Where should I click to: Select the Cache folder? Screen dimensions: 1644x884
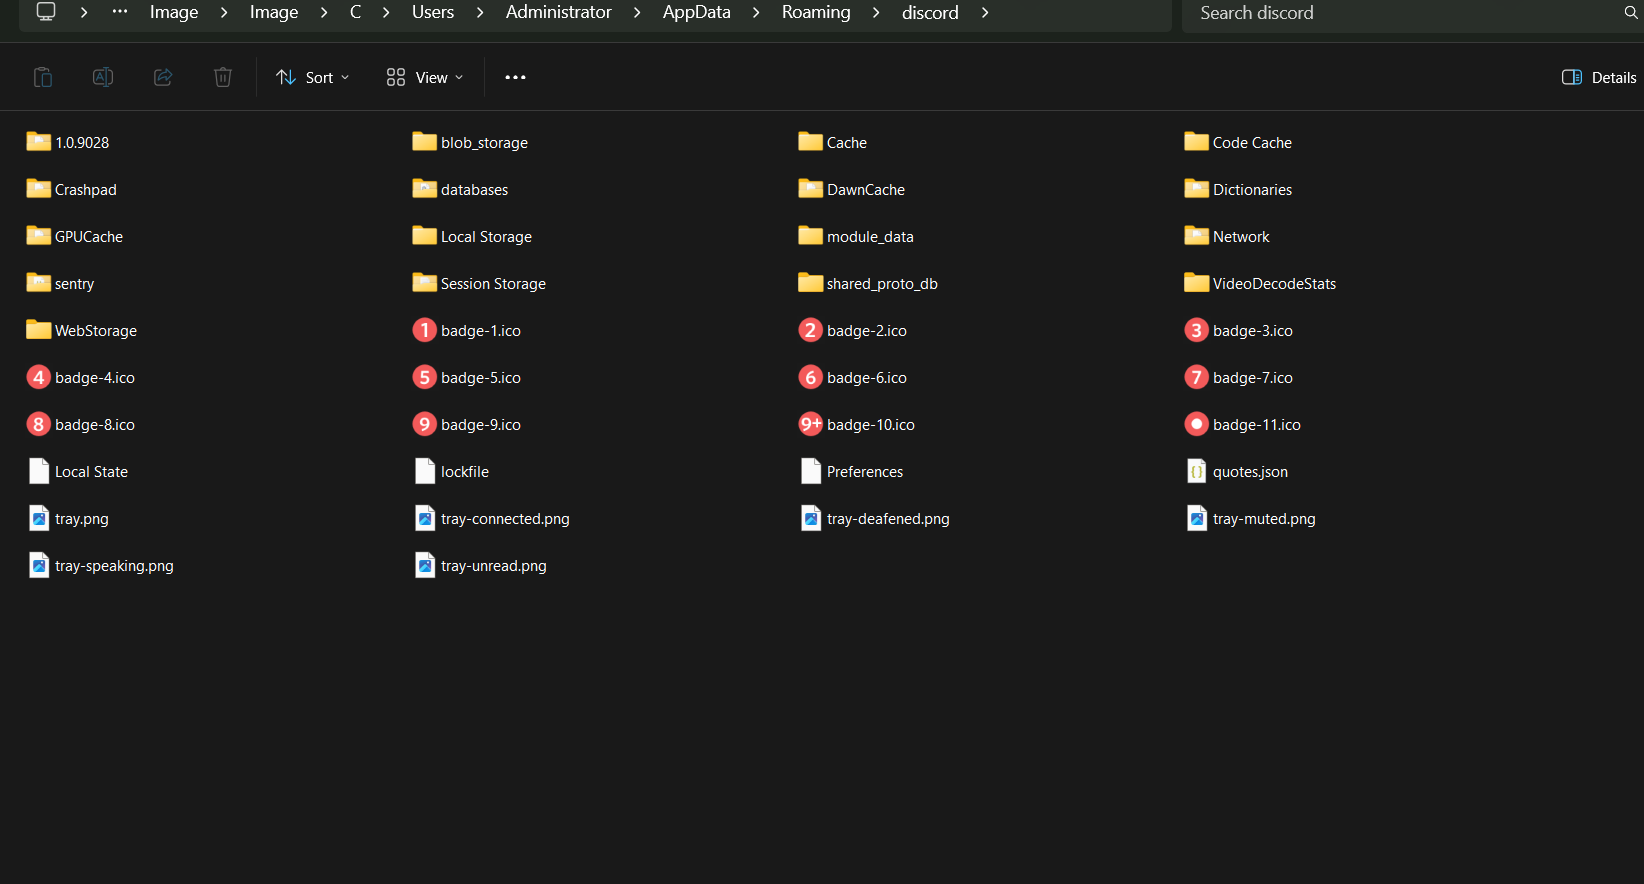point(833,142)
